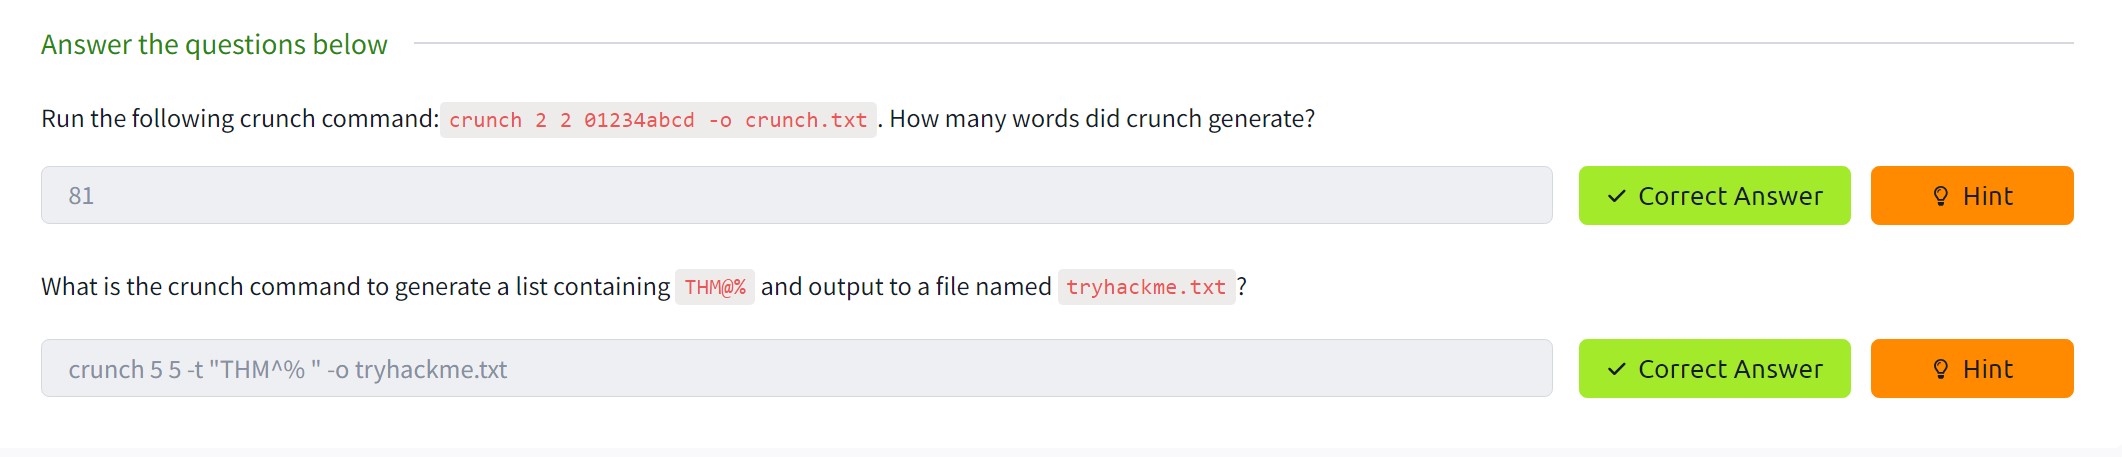Click the question mark after tryhackme.txt
The image size is (2122, 457).
(1242, 287)
